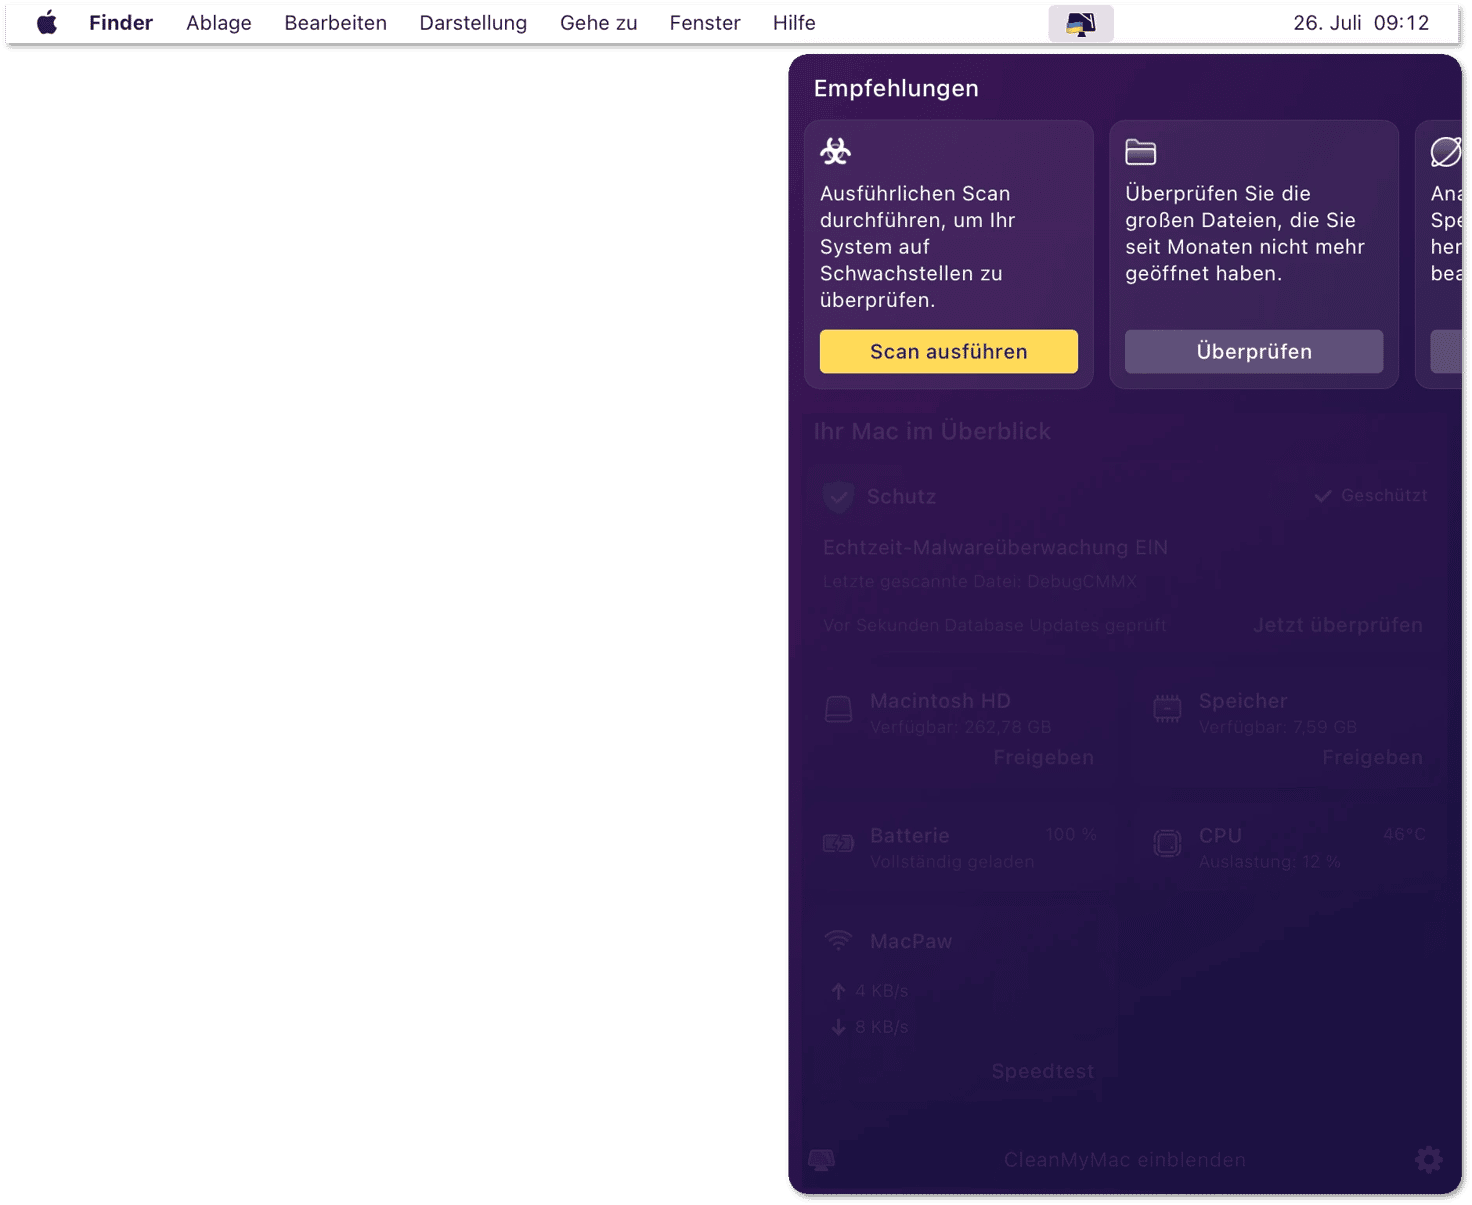
Task: Open settings via the gear icon
Action: tap(1428, 1160)
